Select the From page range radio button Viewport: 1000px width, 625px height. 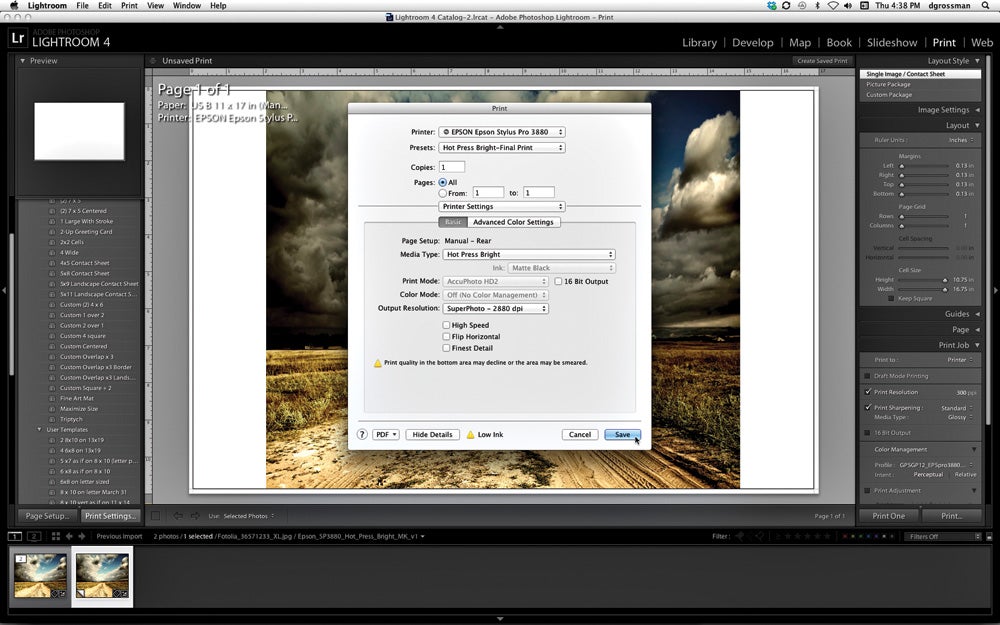[443, 193]
